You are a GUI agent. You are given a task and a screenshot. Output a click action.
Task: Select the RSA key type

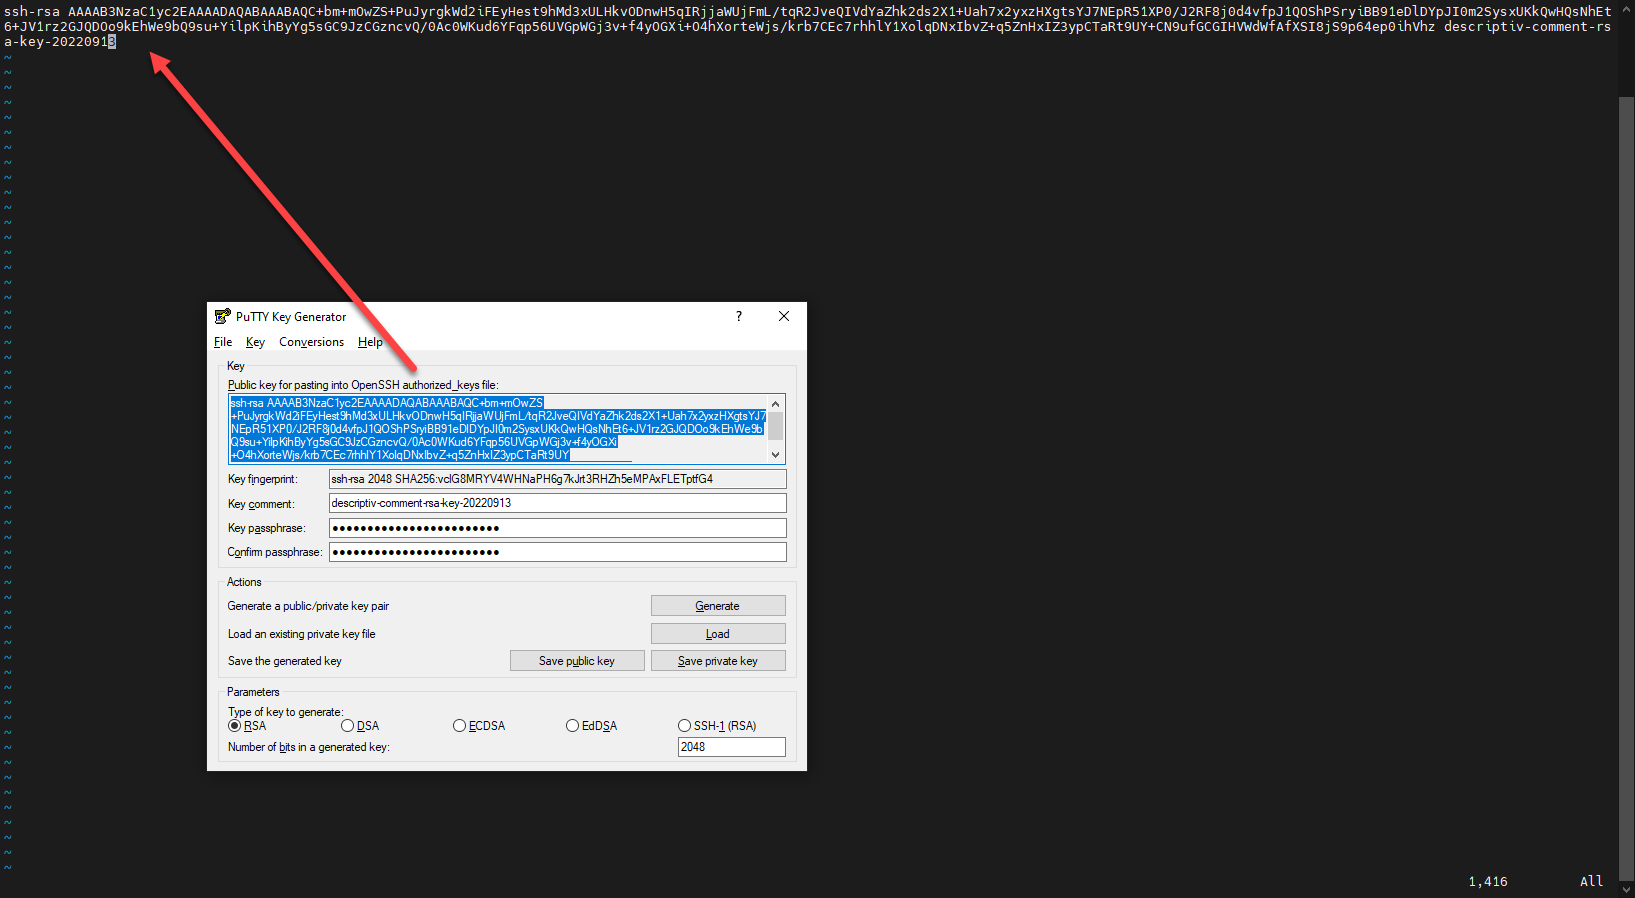coord(247,726)
